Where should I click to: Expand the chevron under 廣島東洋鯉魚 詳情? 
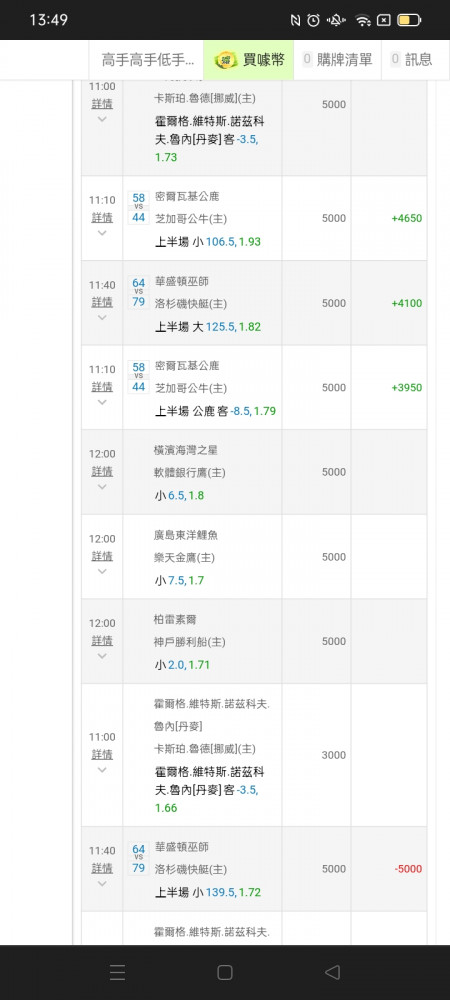coord(102,571)
